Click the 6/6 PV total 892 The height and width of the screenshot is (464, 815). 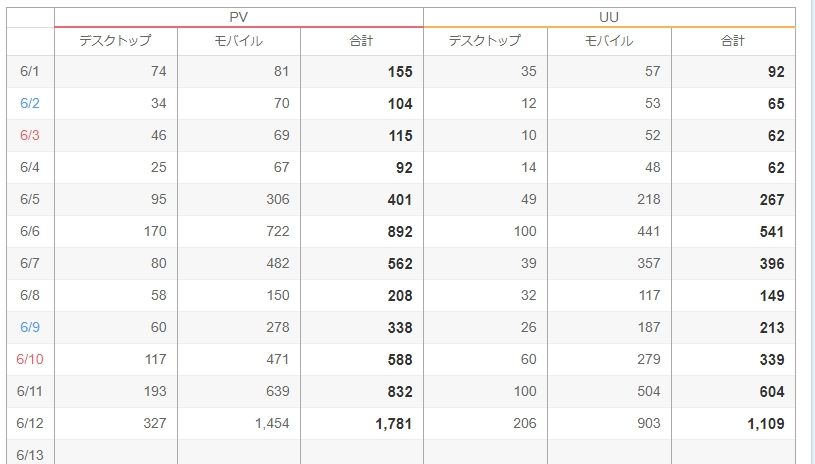tap(400, 232)
